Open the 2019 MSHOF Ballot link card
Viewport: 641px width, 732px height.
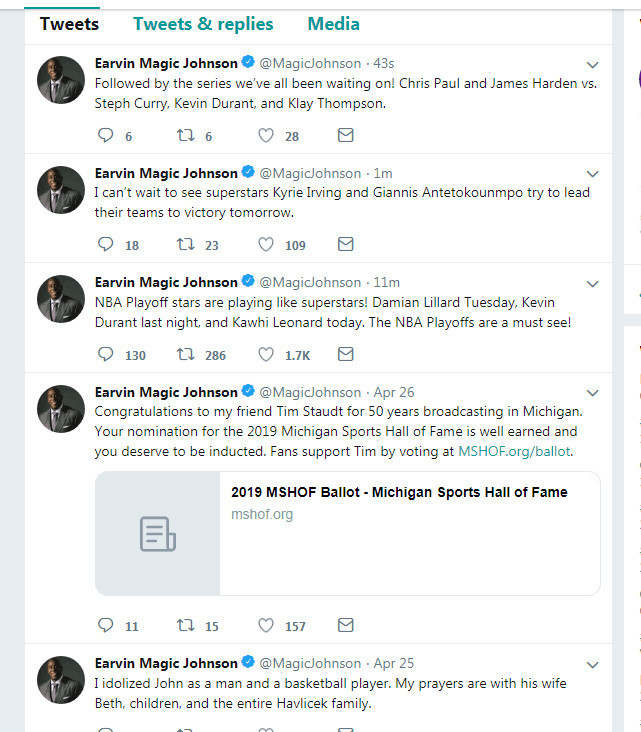pyautogui.click(x=347, y=533)
